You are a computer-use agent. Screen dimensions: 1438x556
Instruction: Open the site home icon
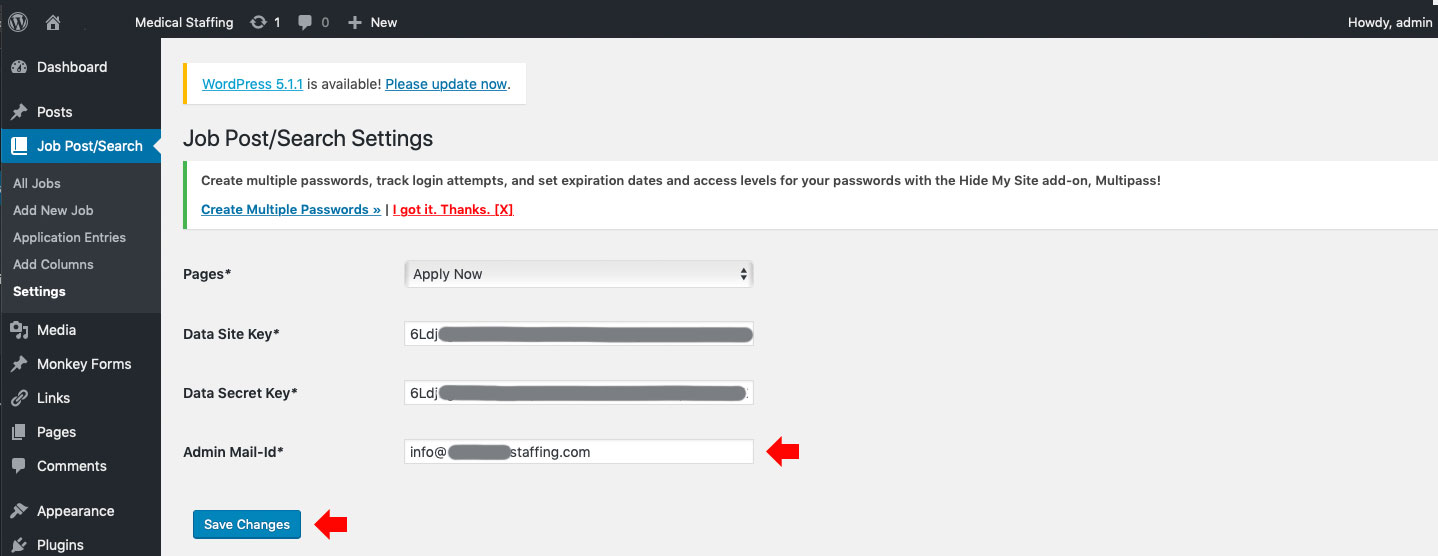point(54,22)
